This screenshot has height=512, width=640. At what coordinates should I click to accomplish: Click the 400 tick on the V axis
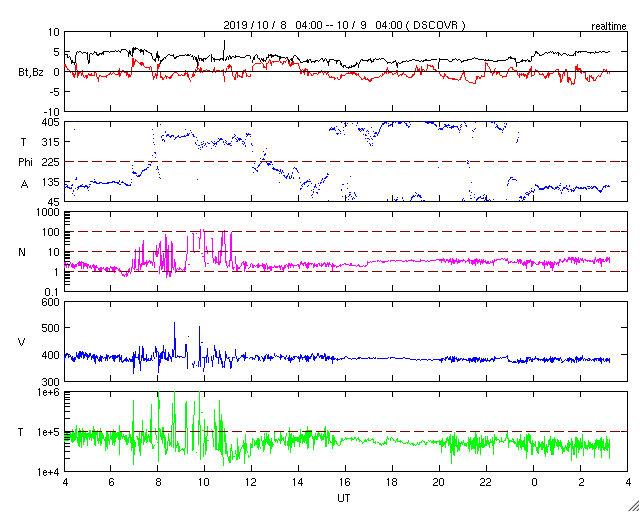click(x=51, y=355)
